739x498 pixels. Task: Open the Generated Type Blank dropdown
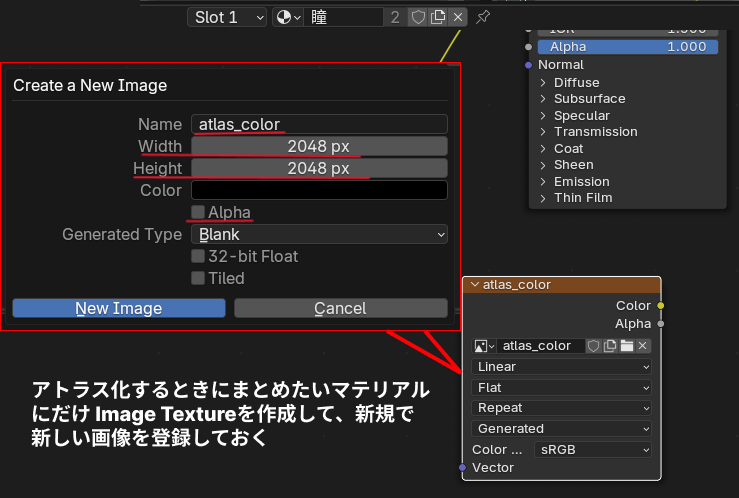(x=319, y=234)
